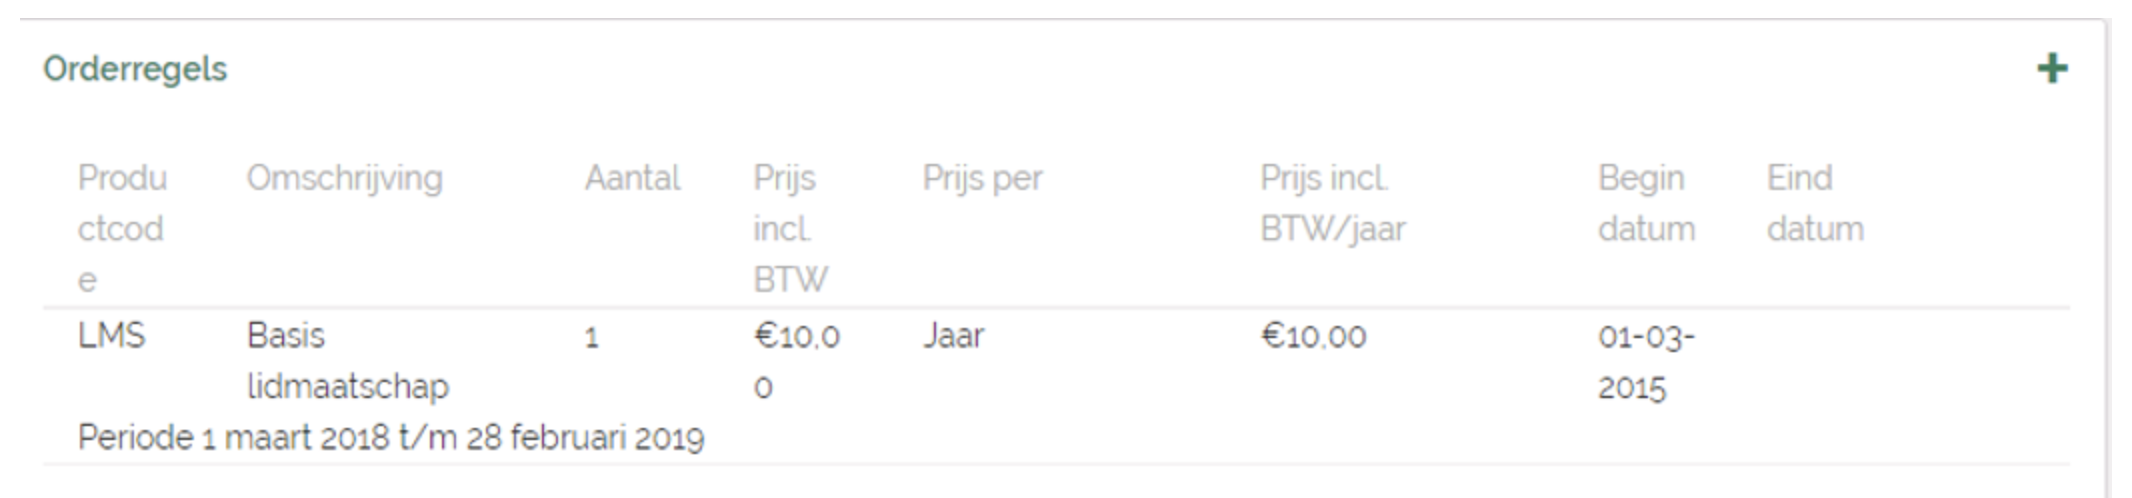Click the begin date 01-03-2015
The height and width of the screenshot is (498, 2132).
pyautogui.click(x=1645, y=360)
